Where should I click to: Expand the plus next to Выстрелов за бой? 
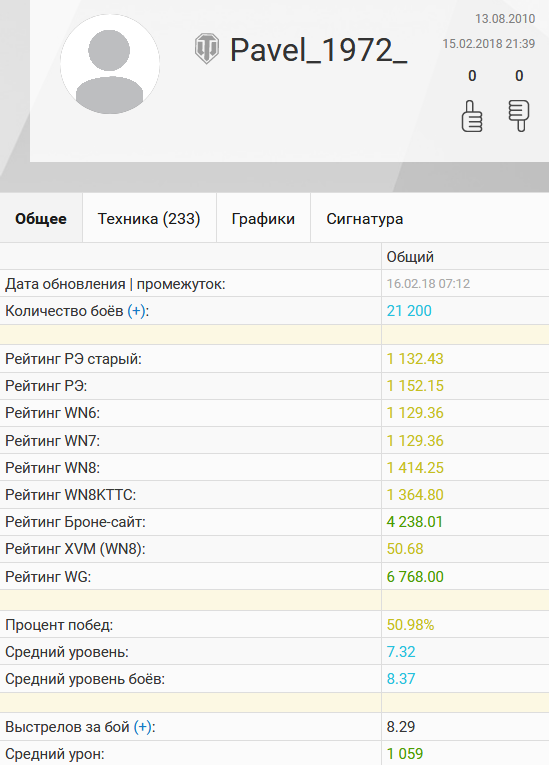142,727
